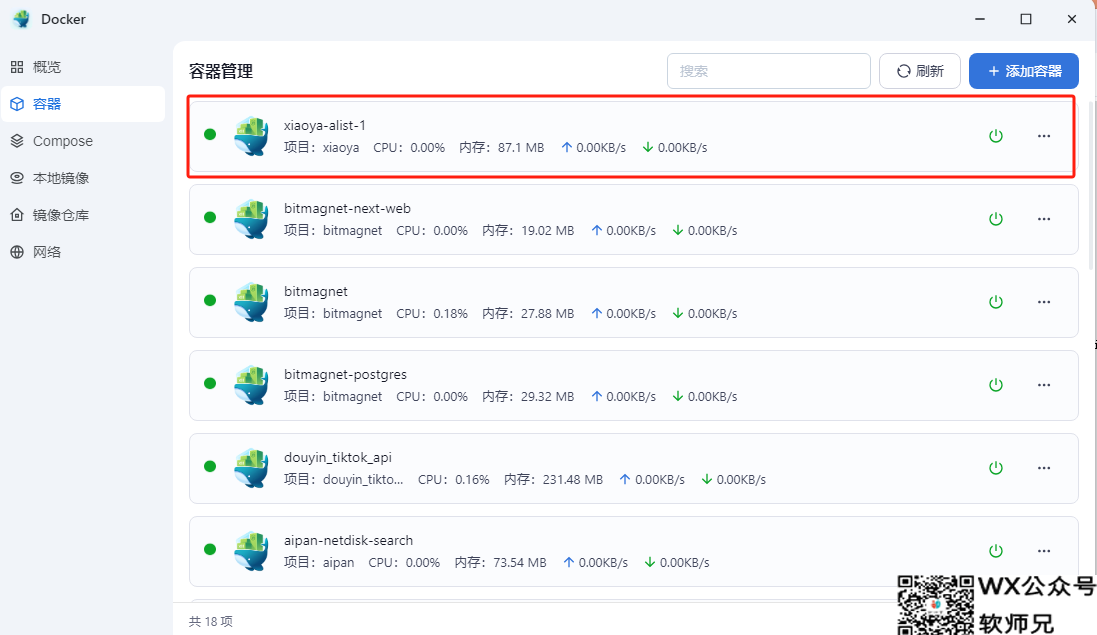This screenshot has height=635, width=1097.
Task: Open more options for xiaoya-alist-1
Action: click(1044, 136)
